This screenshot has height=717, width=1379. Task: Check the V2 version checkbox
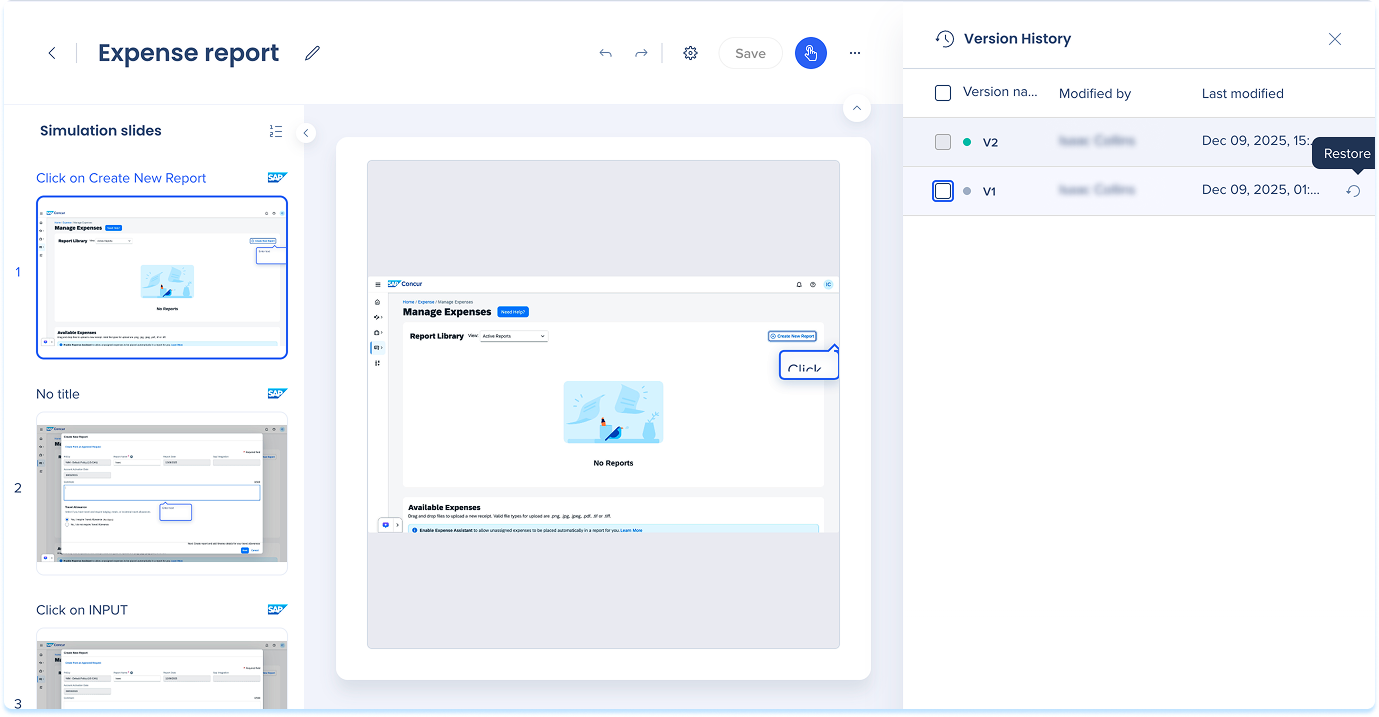click(943, 142)
